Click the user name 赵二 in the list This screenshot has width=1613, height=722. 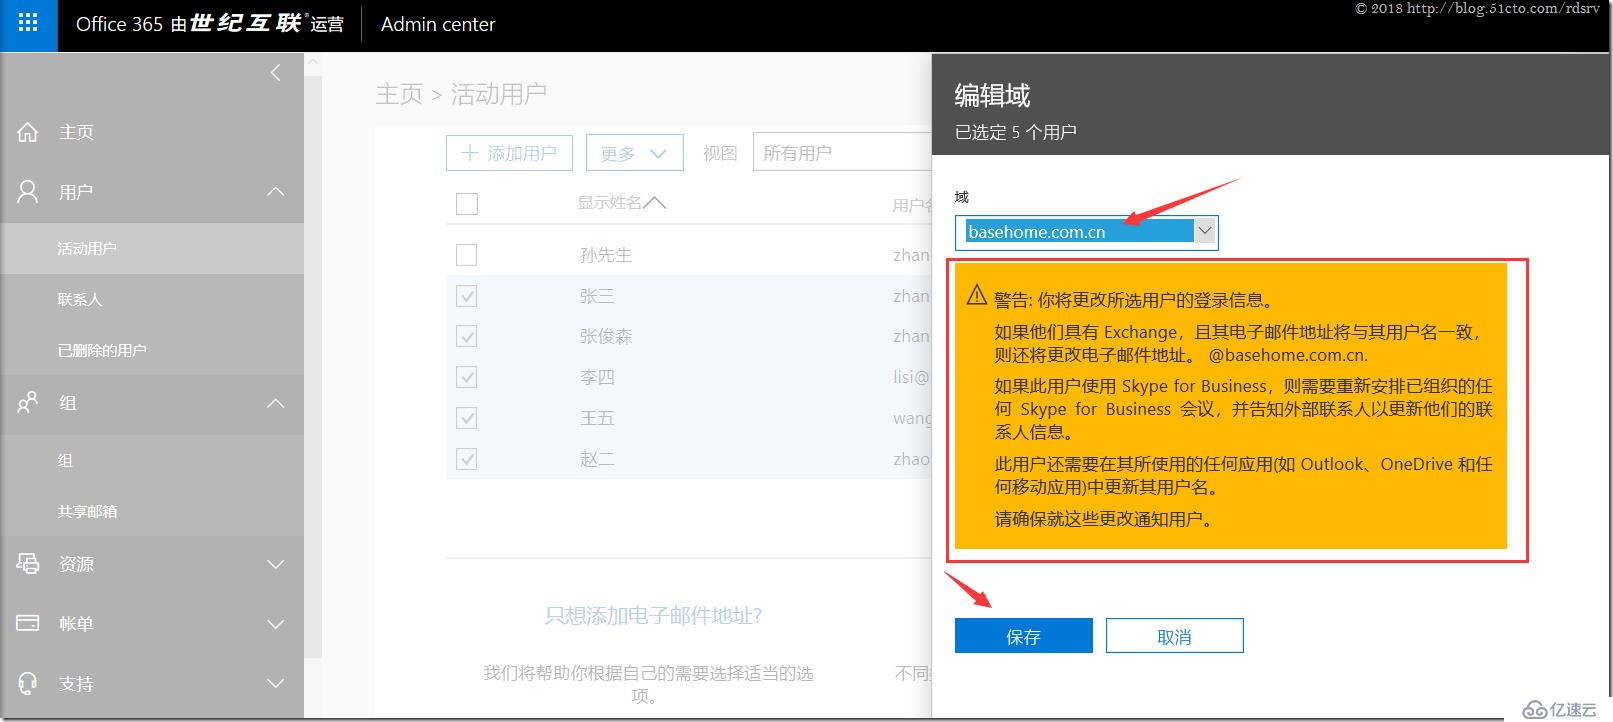tap(597, 459)
